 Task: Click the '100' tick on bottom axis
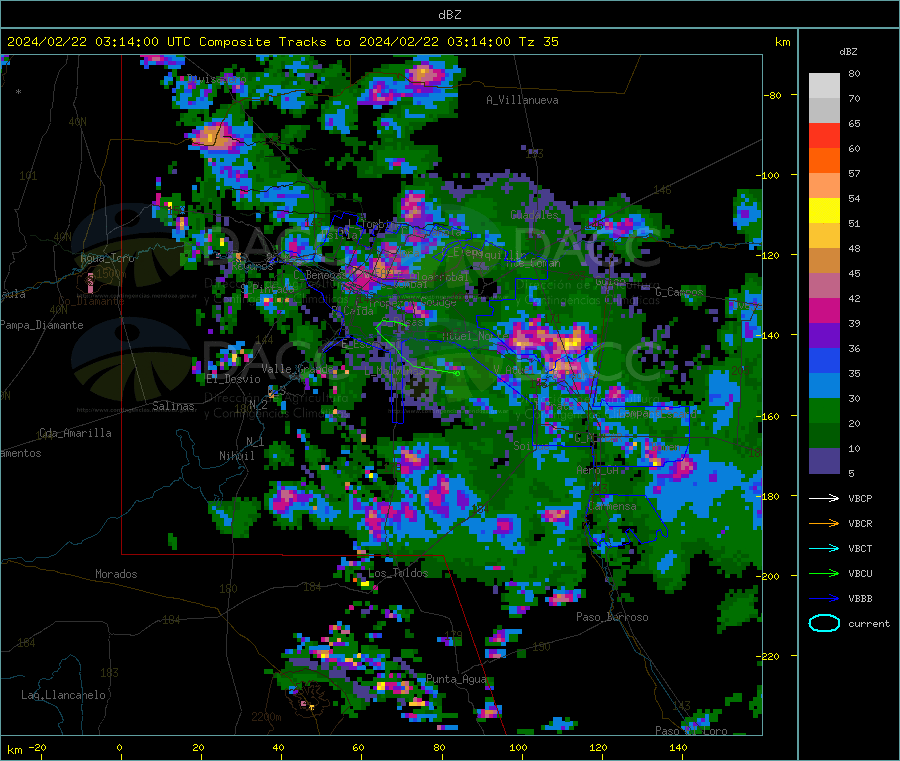[x=518, y=747]
